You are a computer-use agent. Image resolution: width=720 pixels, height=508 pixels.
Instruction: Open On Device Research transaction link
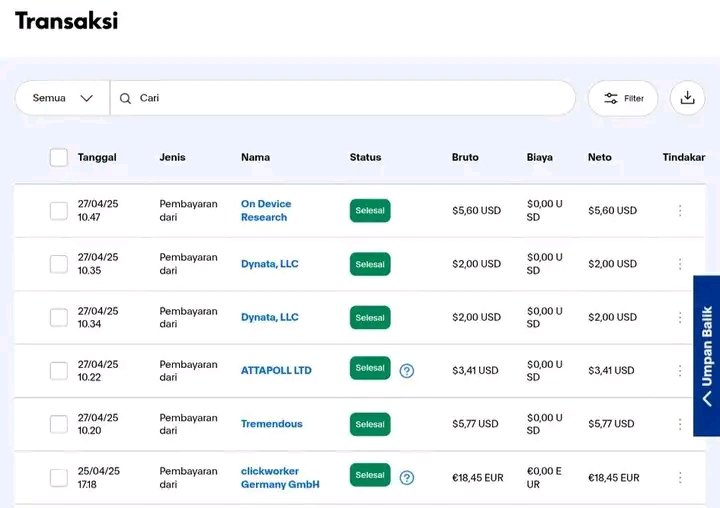pos(266,210)
